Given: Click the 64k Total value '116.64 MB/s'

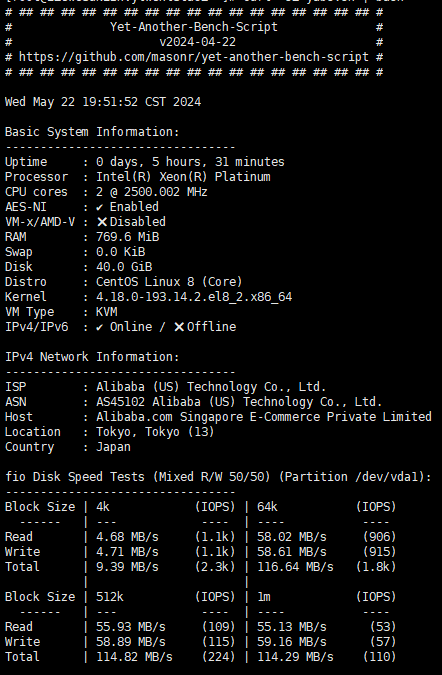Looking at the screenshot, I should pos(295,567).
